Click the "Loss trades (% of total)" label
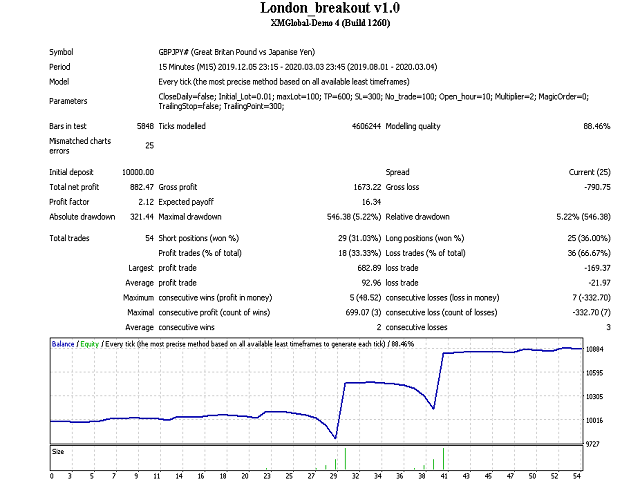The image size is (640, 480). pos(425,253)
